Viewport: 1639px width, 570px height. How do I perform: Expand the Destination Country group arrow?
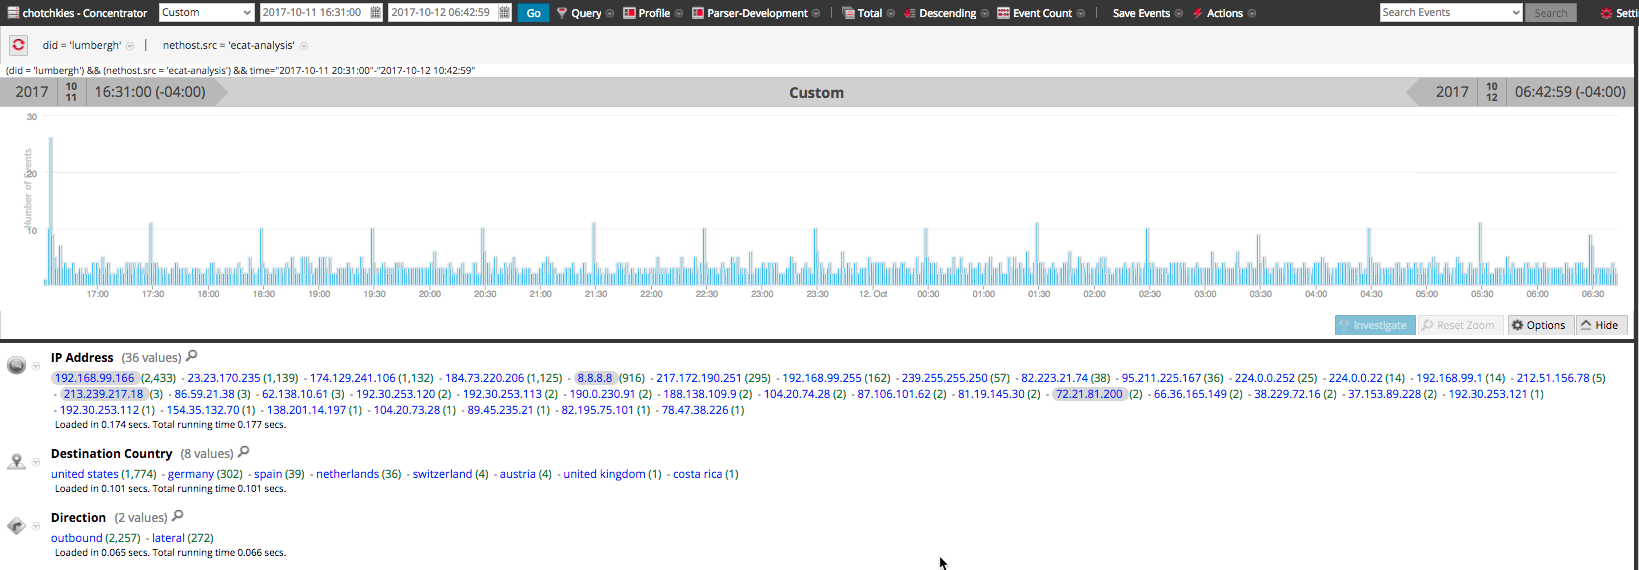point(36,462)
